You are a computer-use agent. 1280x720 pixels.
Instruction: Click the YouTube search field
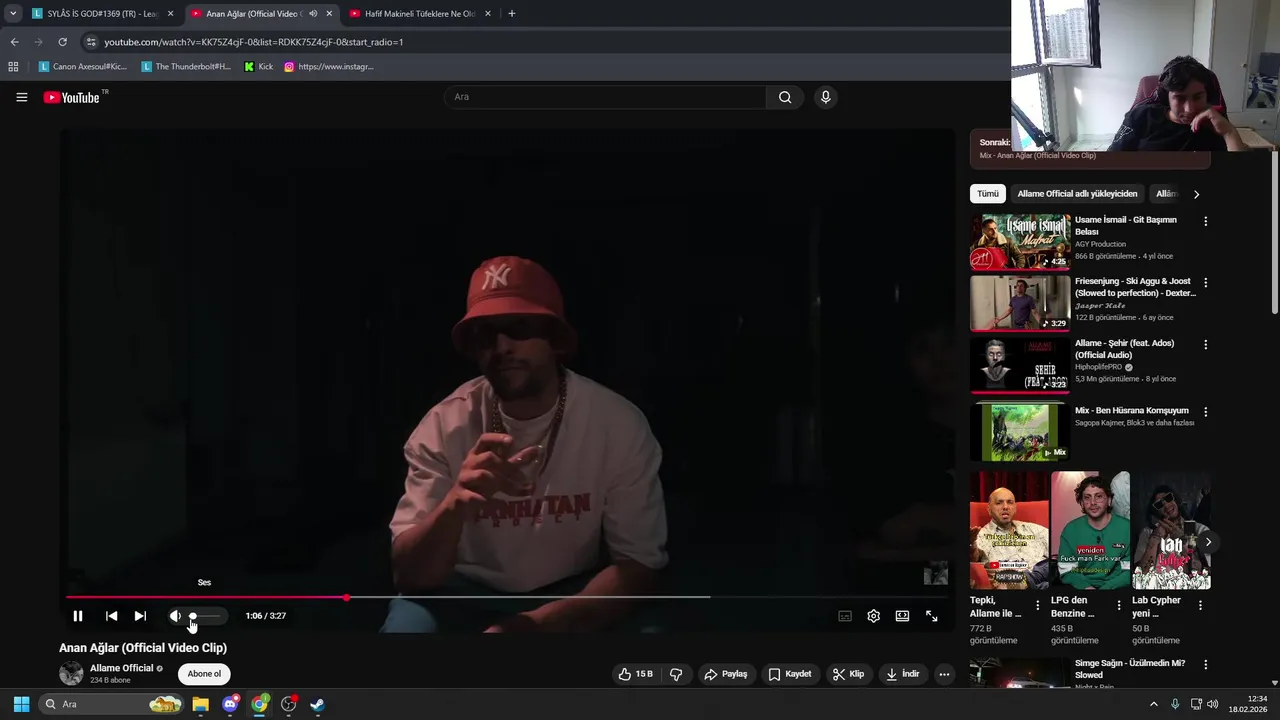605,97
